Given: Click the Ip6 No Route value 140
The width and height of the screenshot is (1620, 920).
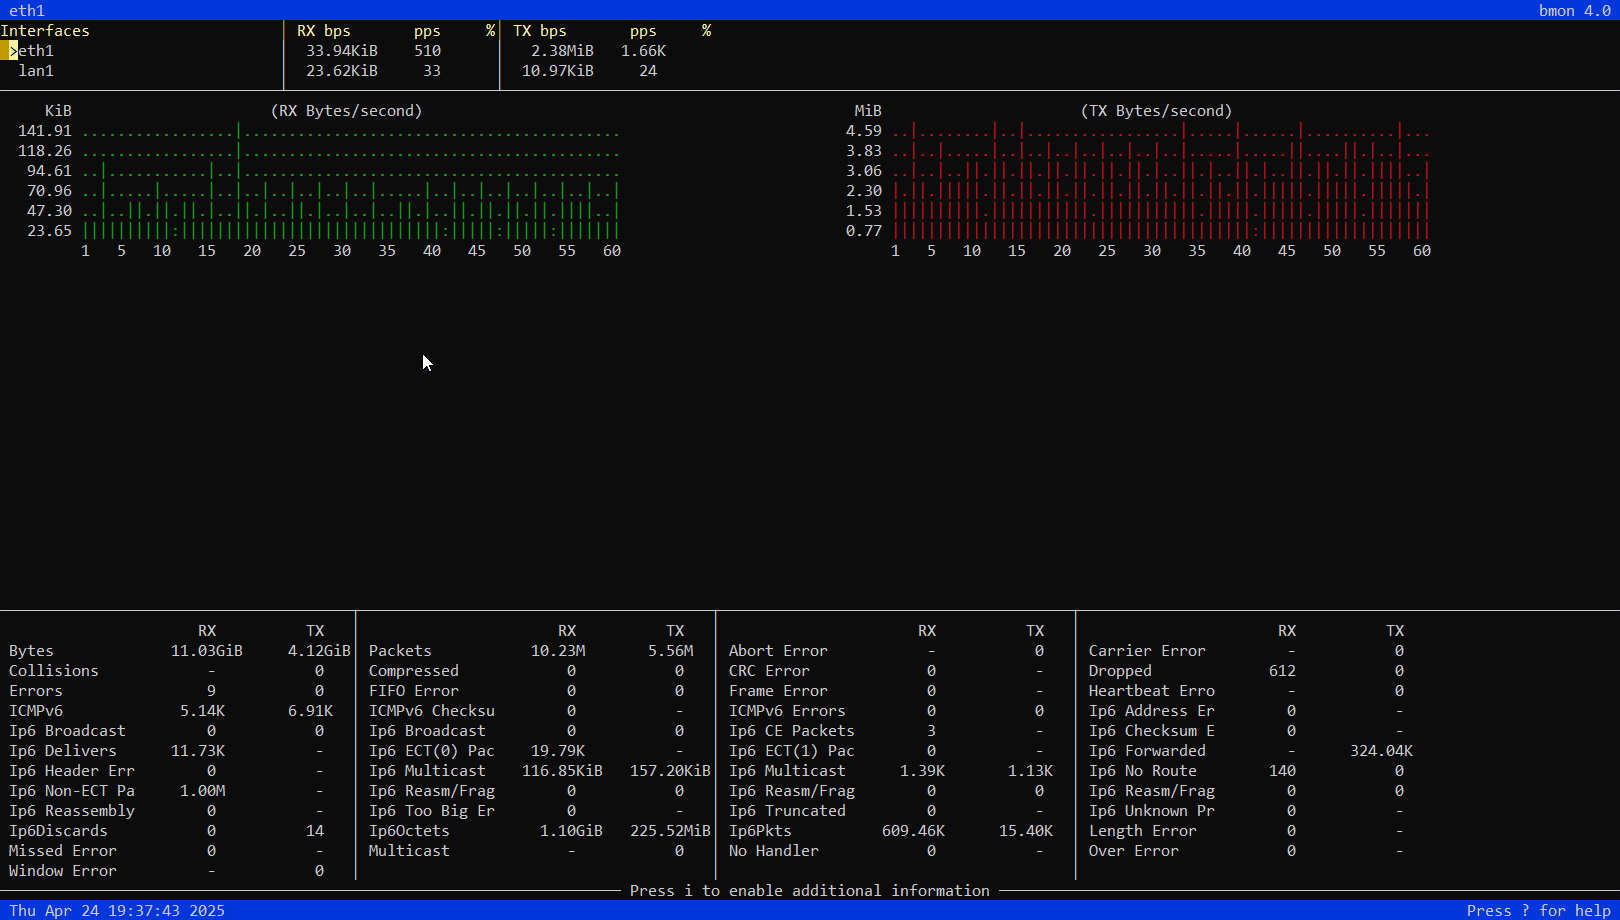Looking at the screenshot, I should pyautogui.click(x=1282, y=771).
